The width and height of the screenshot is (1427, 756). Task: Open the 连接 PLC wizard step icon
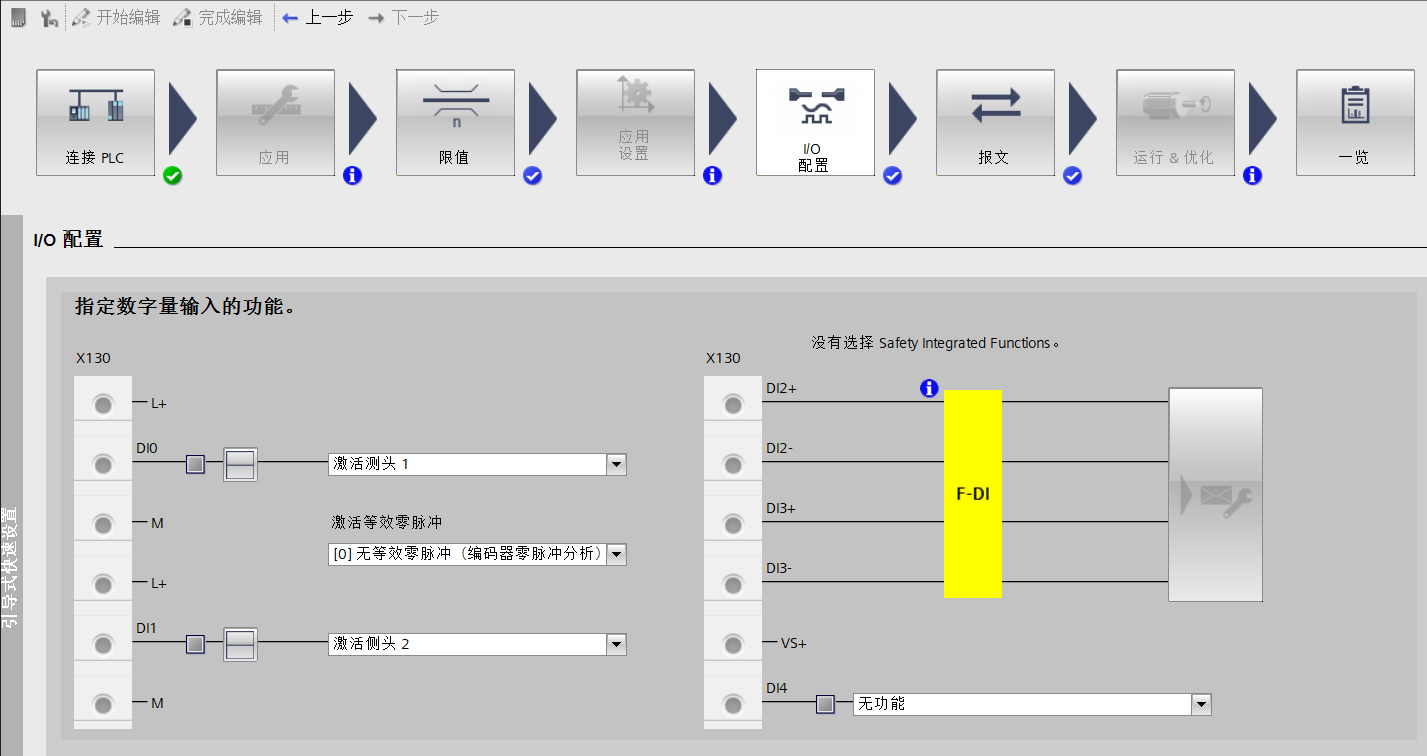[94, 122]
